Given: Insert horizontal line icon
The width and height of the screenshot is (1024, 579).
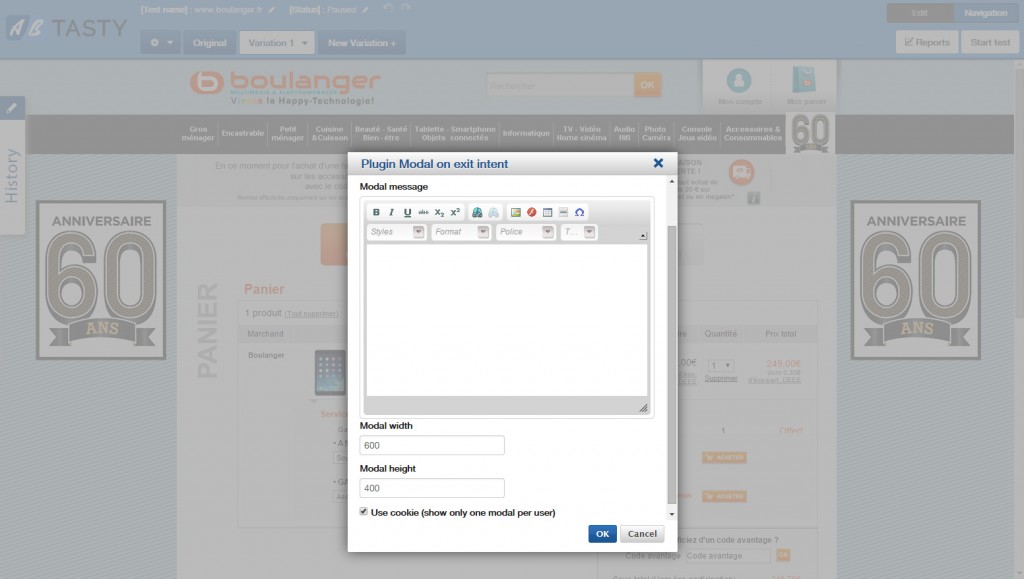Looking at the screenshot, I should (563, 212).
